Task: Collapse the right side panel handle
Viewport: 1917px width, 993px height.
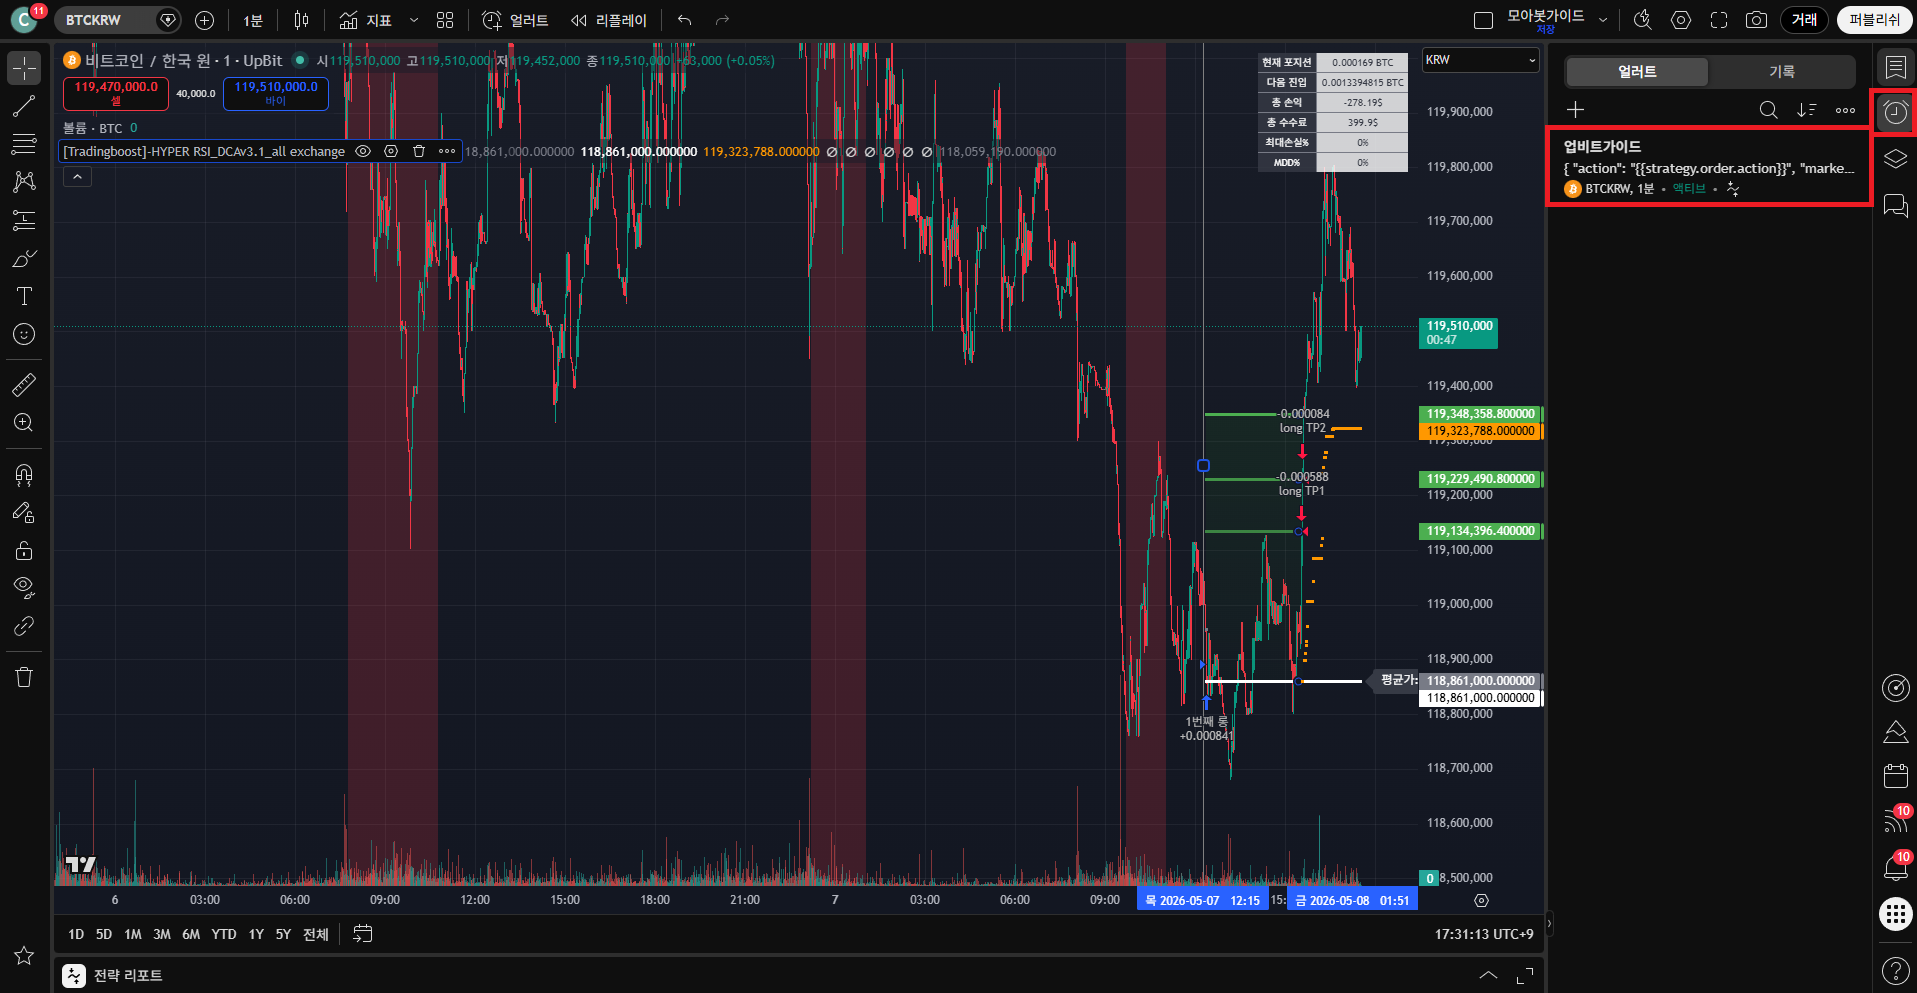Action: click(x=1549, y=923)
